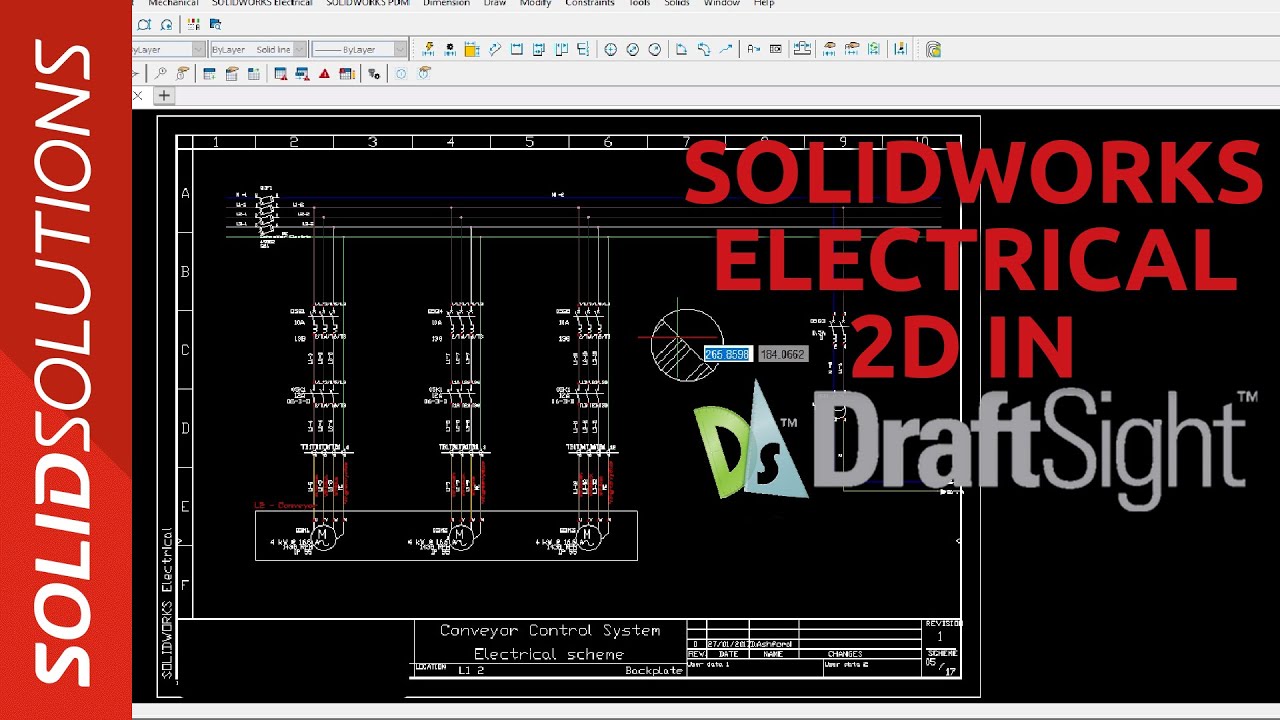Click the table-with-plus icon
The width and height of the screenshot is (1280, 720).
point(209,73)
